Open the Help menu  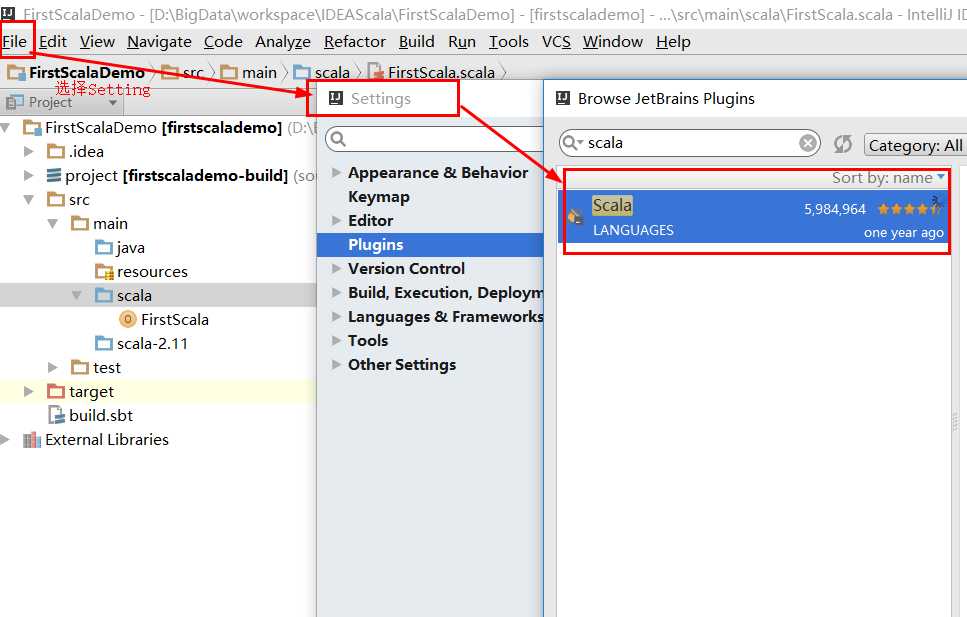[673, 42]
